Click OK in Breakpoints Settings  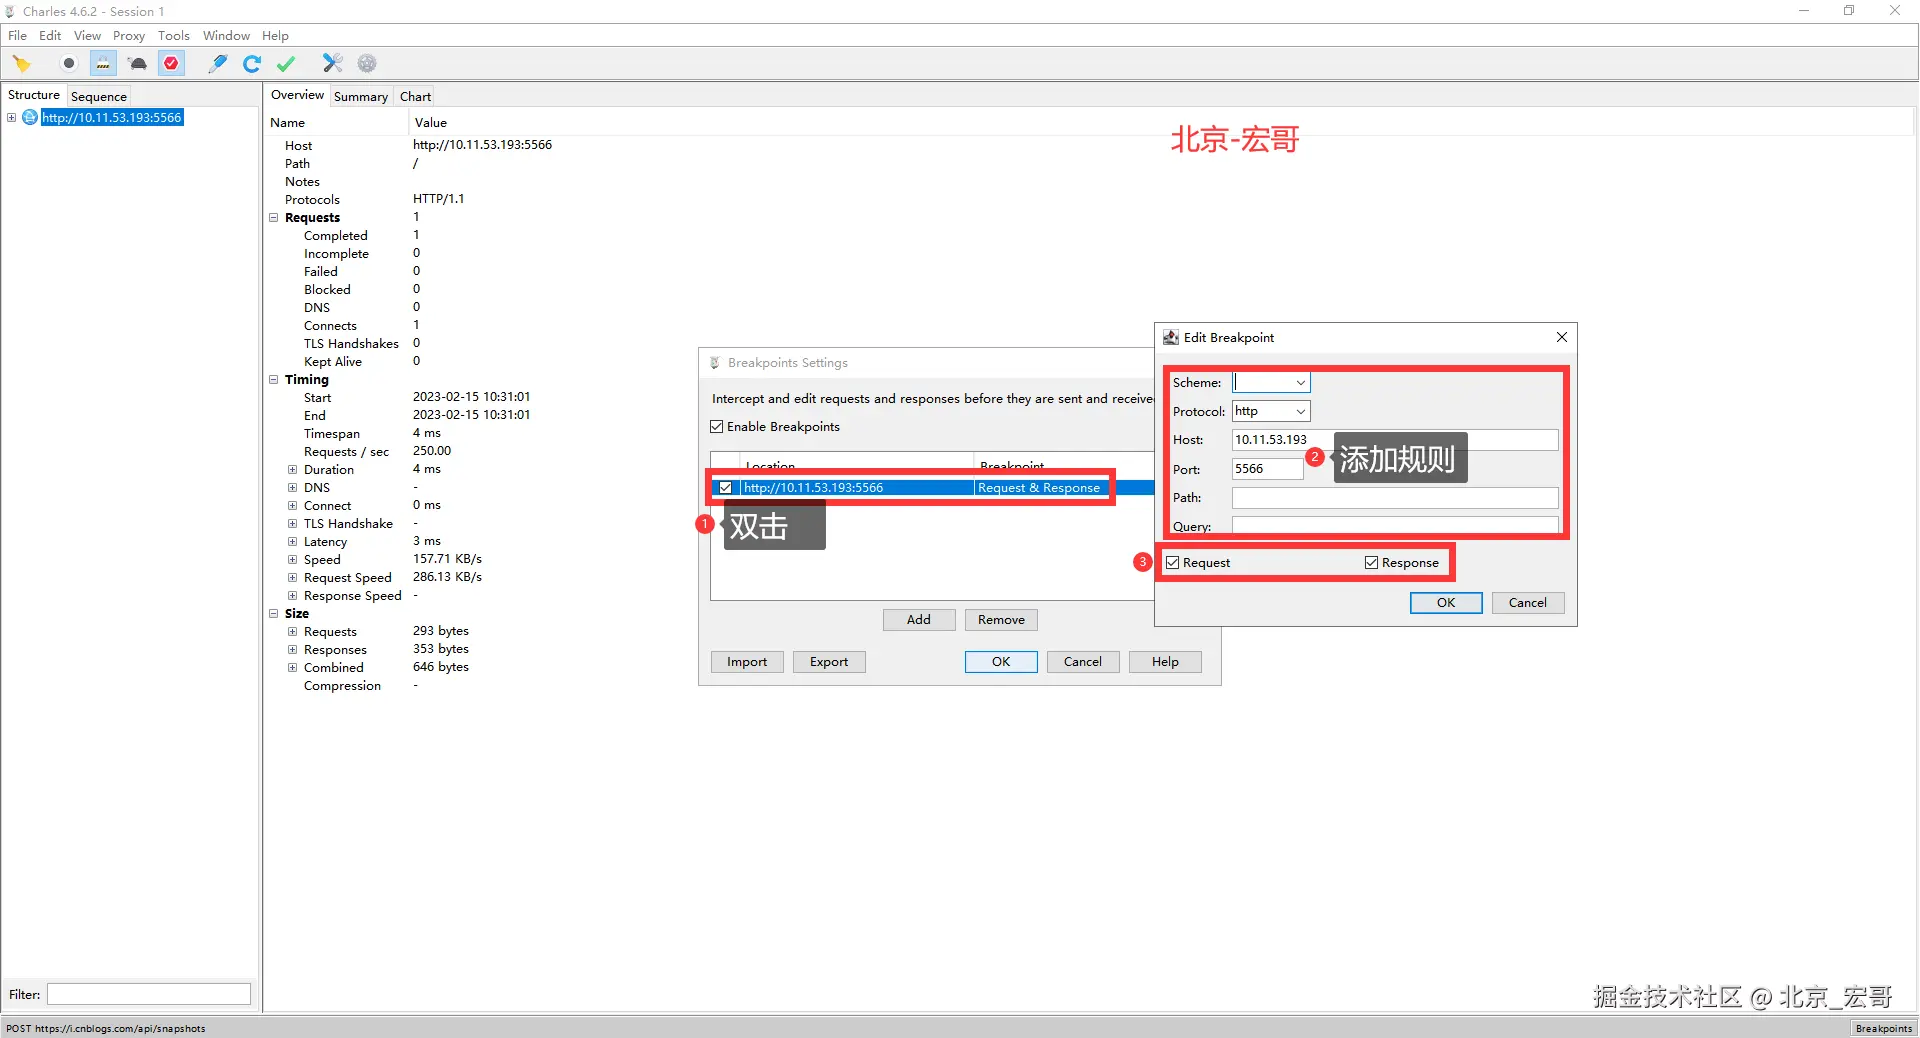(1001, 662)
